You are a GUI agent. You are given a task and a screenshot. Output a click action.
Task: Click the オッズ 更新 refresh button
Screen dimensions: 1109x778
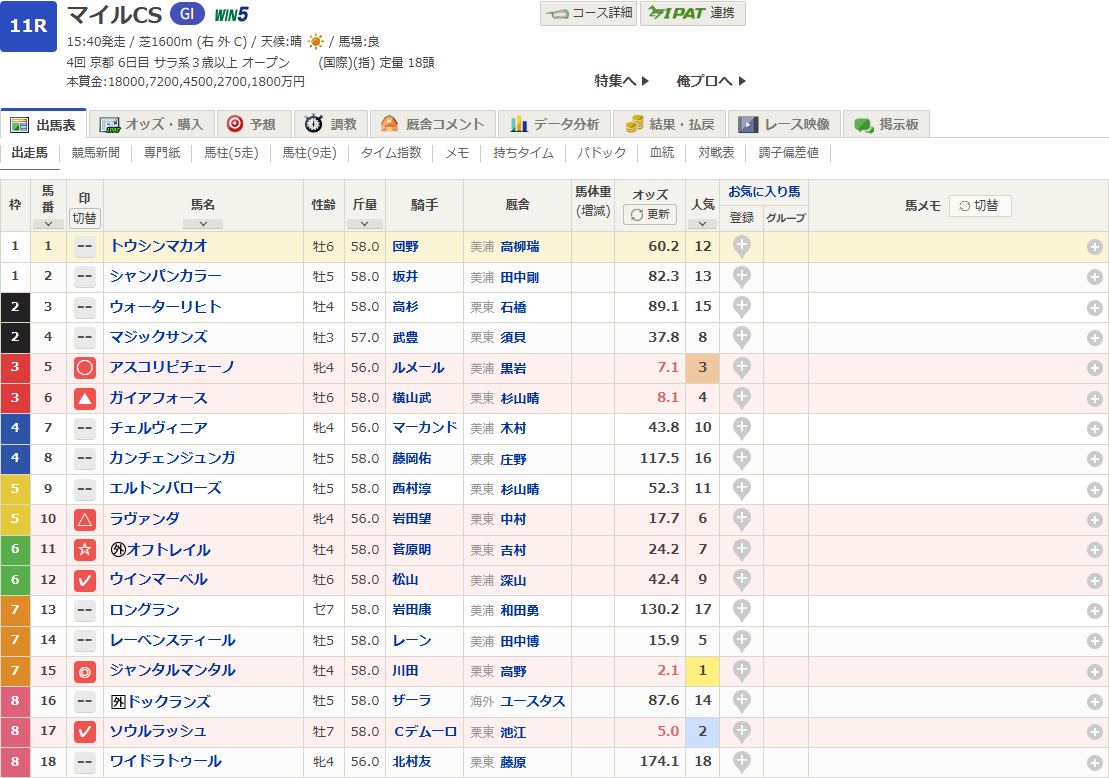click(x=649, y=214)
